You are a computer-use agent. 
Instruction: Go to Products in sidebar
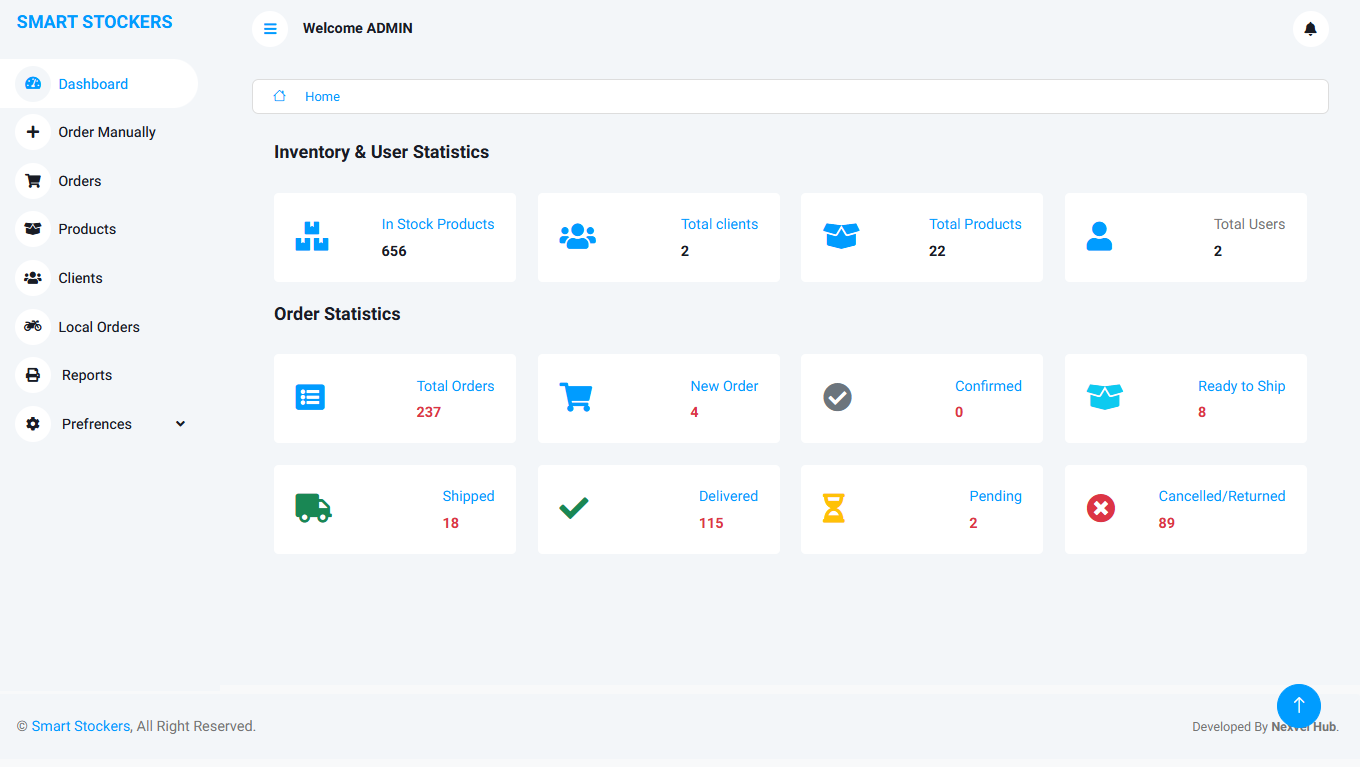[87, 229]
